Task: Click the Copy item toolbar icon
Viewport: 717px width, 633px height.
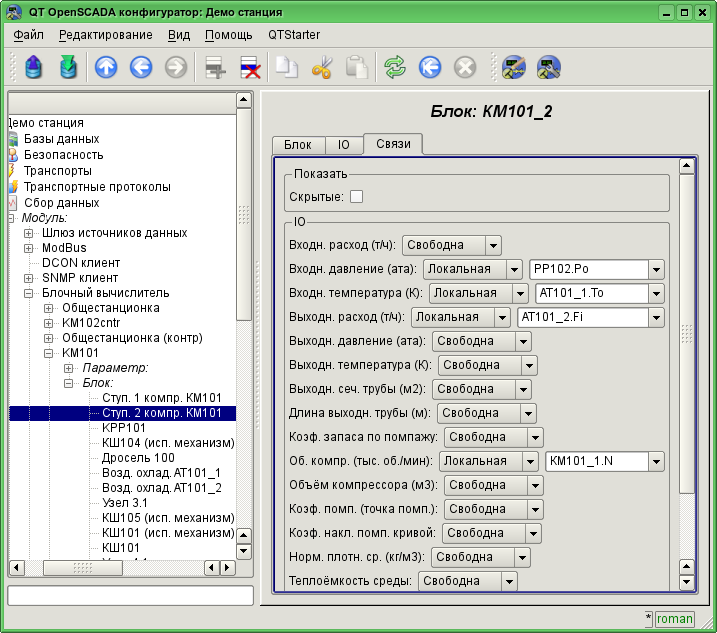Action: [287, 68]
